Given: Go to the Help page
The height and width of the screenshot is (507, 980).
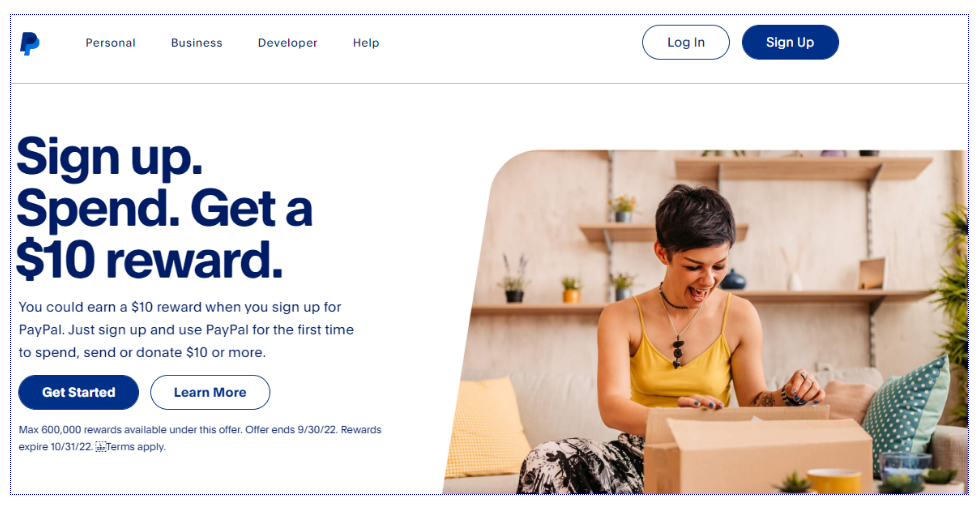Looking at the screenshot, I should [x=366, y=43].
